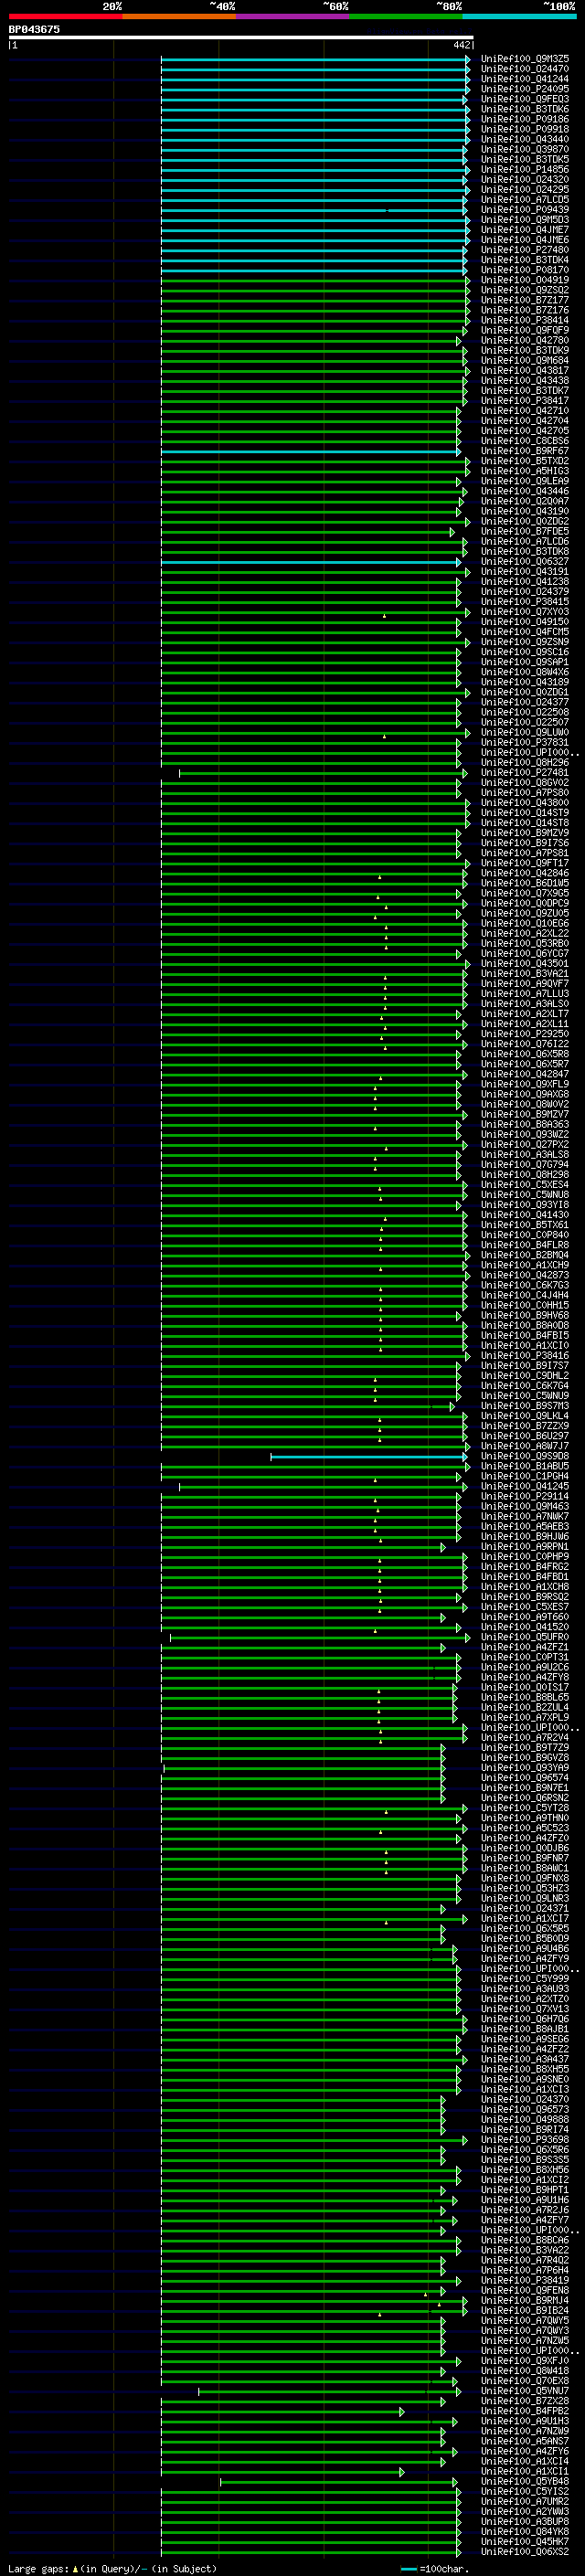Image resolution: width=585 pixels, height=2576 pixels.
Task: Click the UniRef100_B2ZUL4 hit
Action: 525,1707
